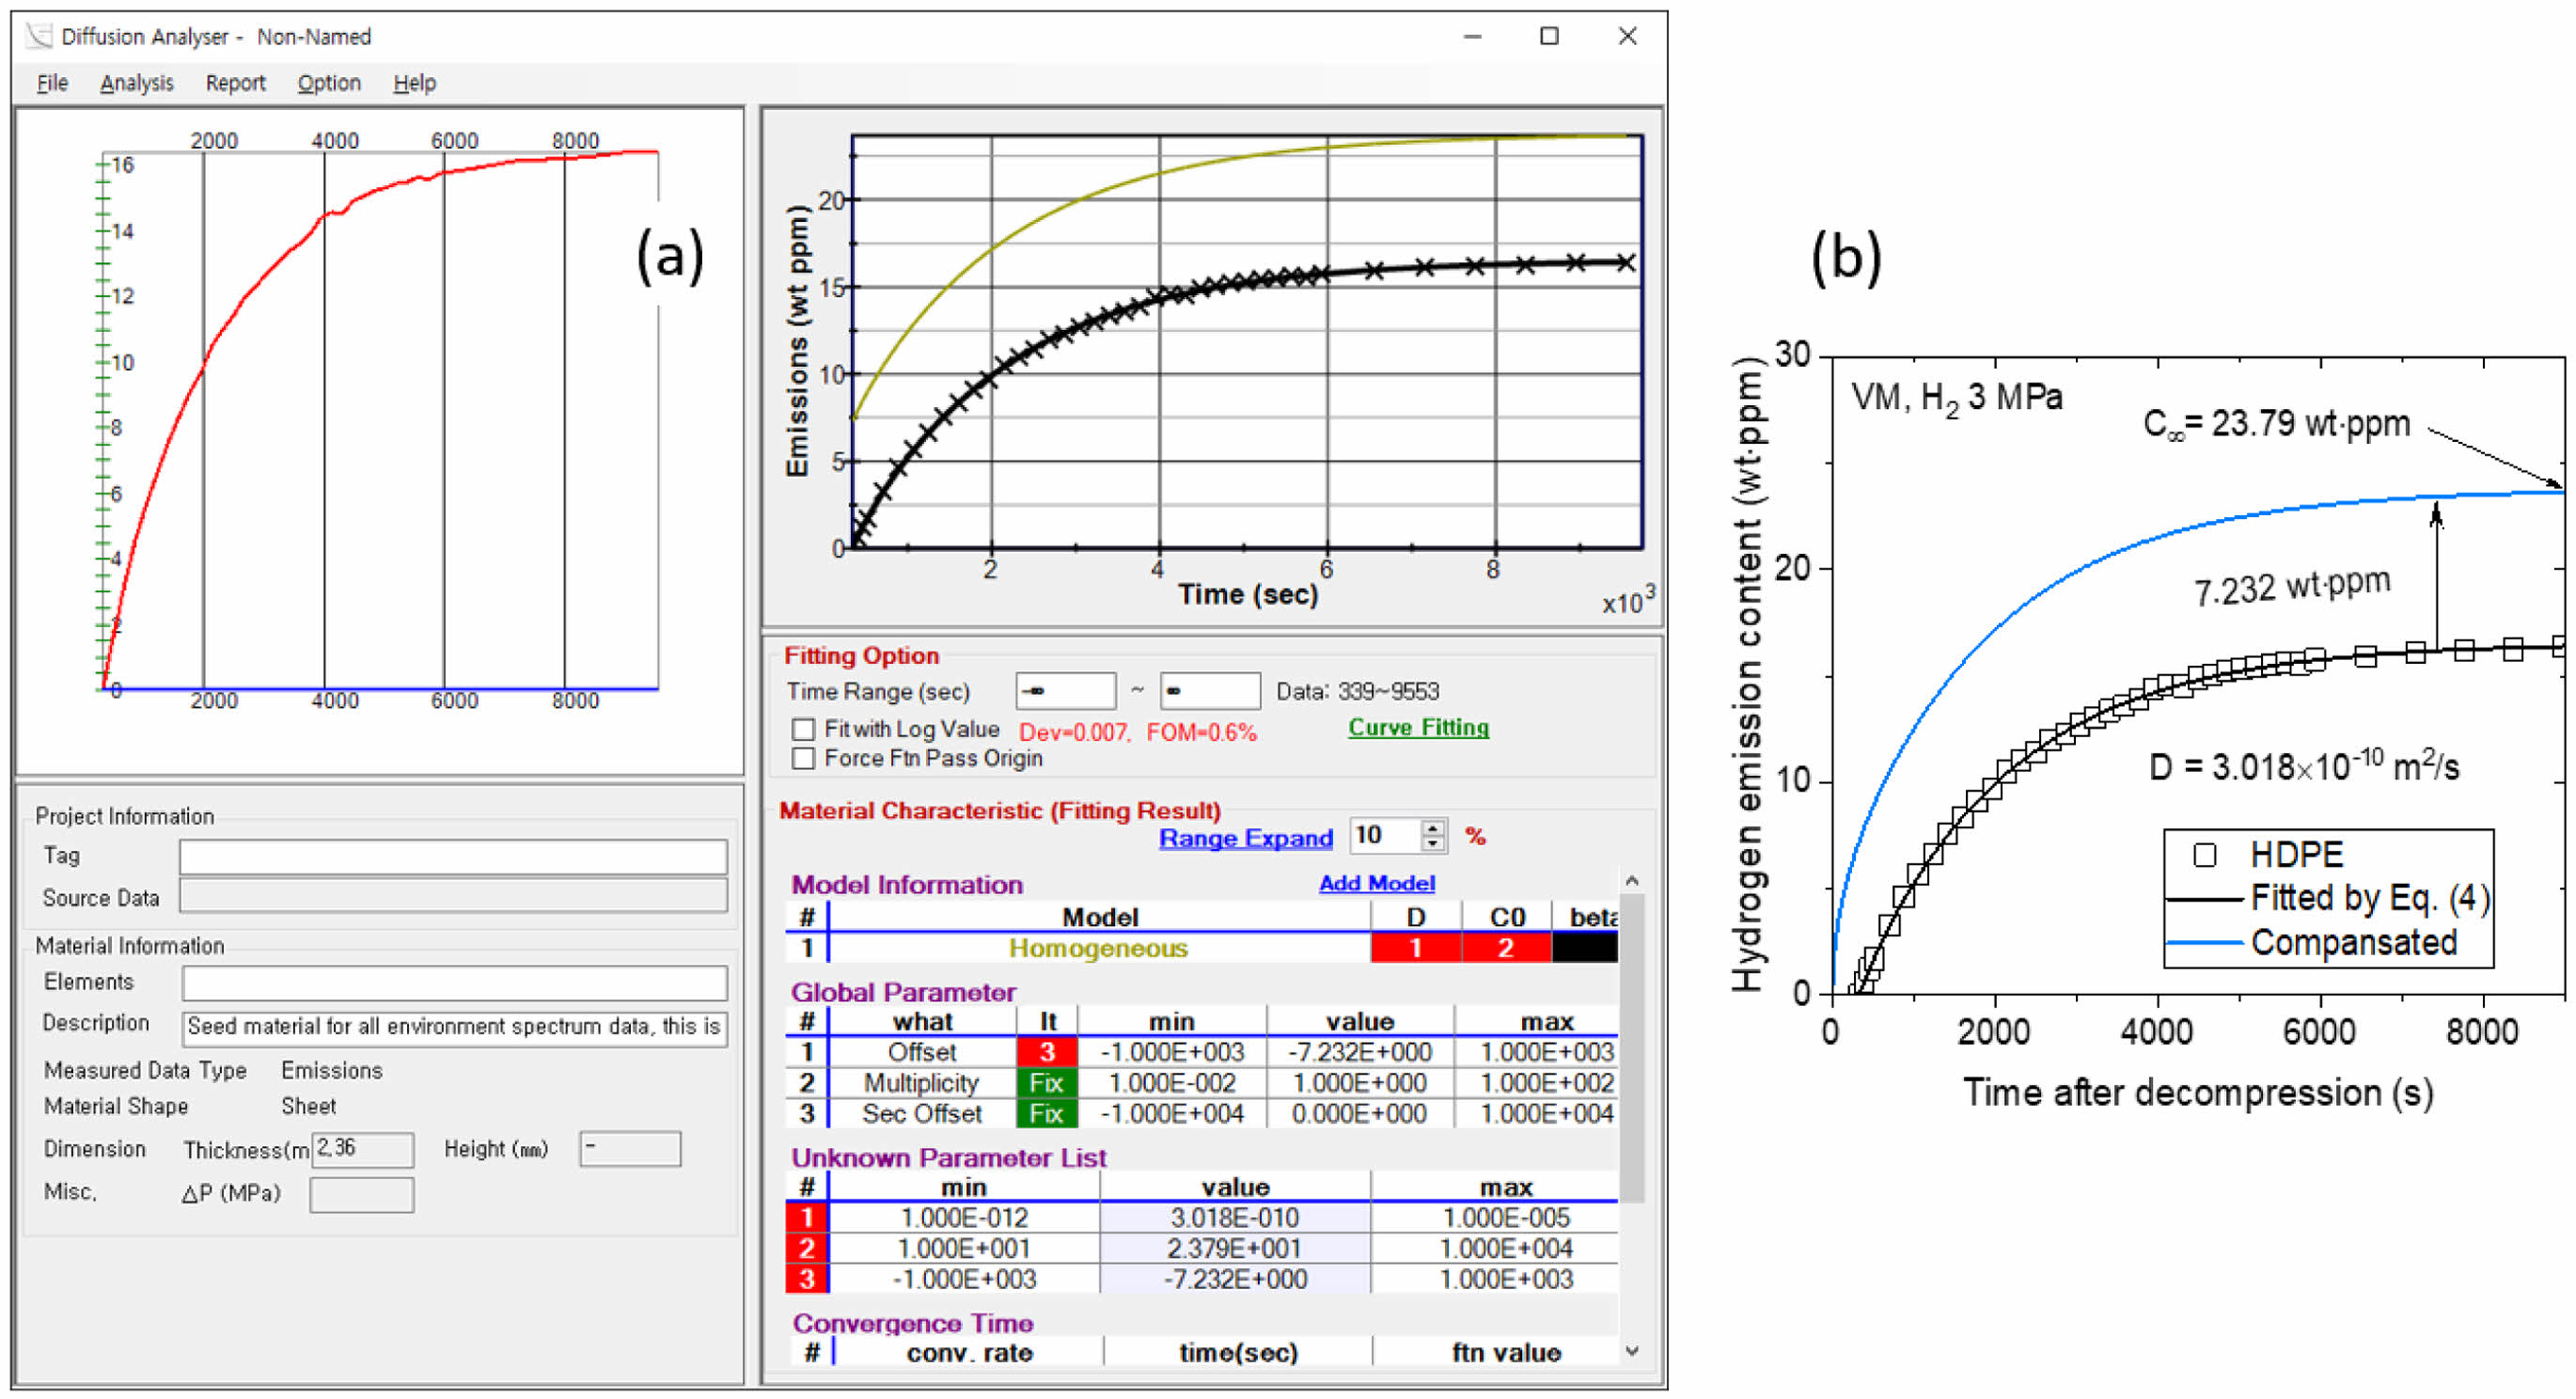Click scroll-up arrow in fitting result panel
Image resolution: width=2576 pixels, height=1399 pixels.
[1631, 880]
